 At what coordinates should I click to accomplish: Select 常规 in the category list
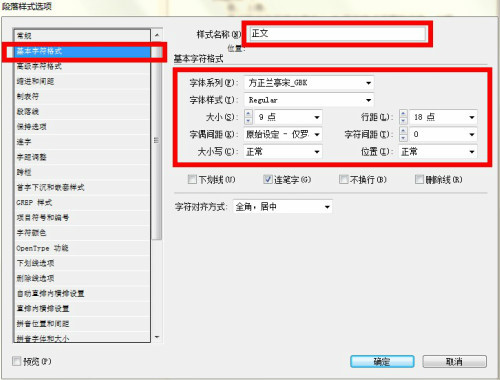[x=82, y=36]
